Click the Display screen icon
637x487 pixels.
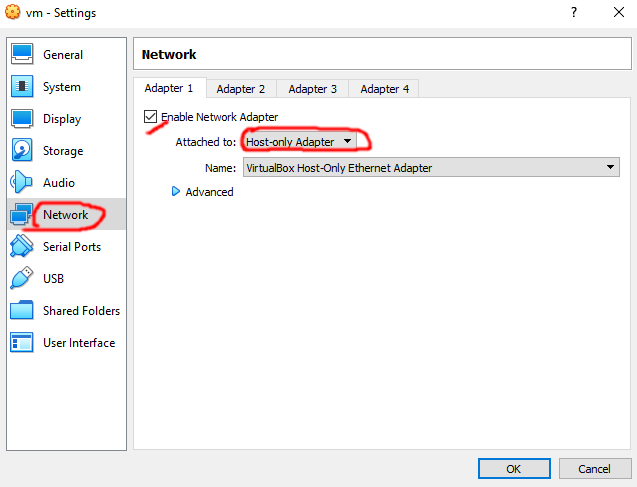[22, 119]
